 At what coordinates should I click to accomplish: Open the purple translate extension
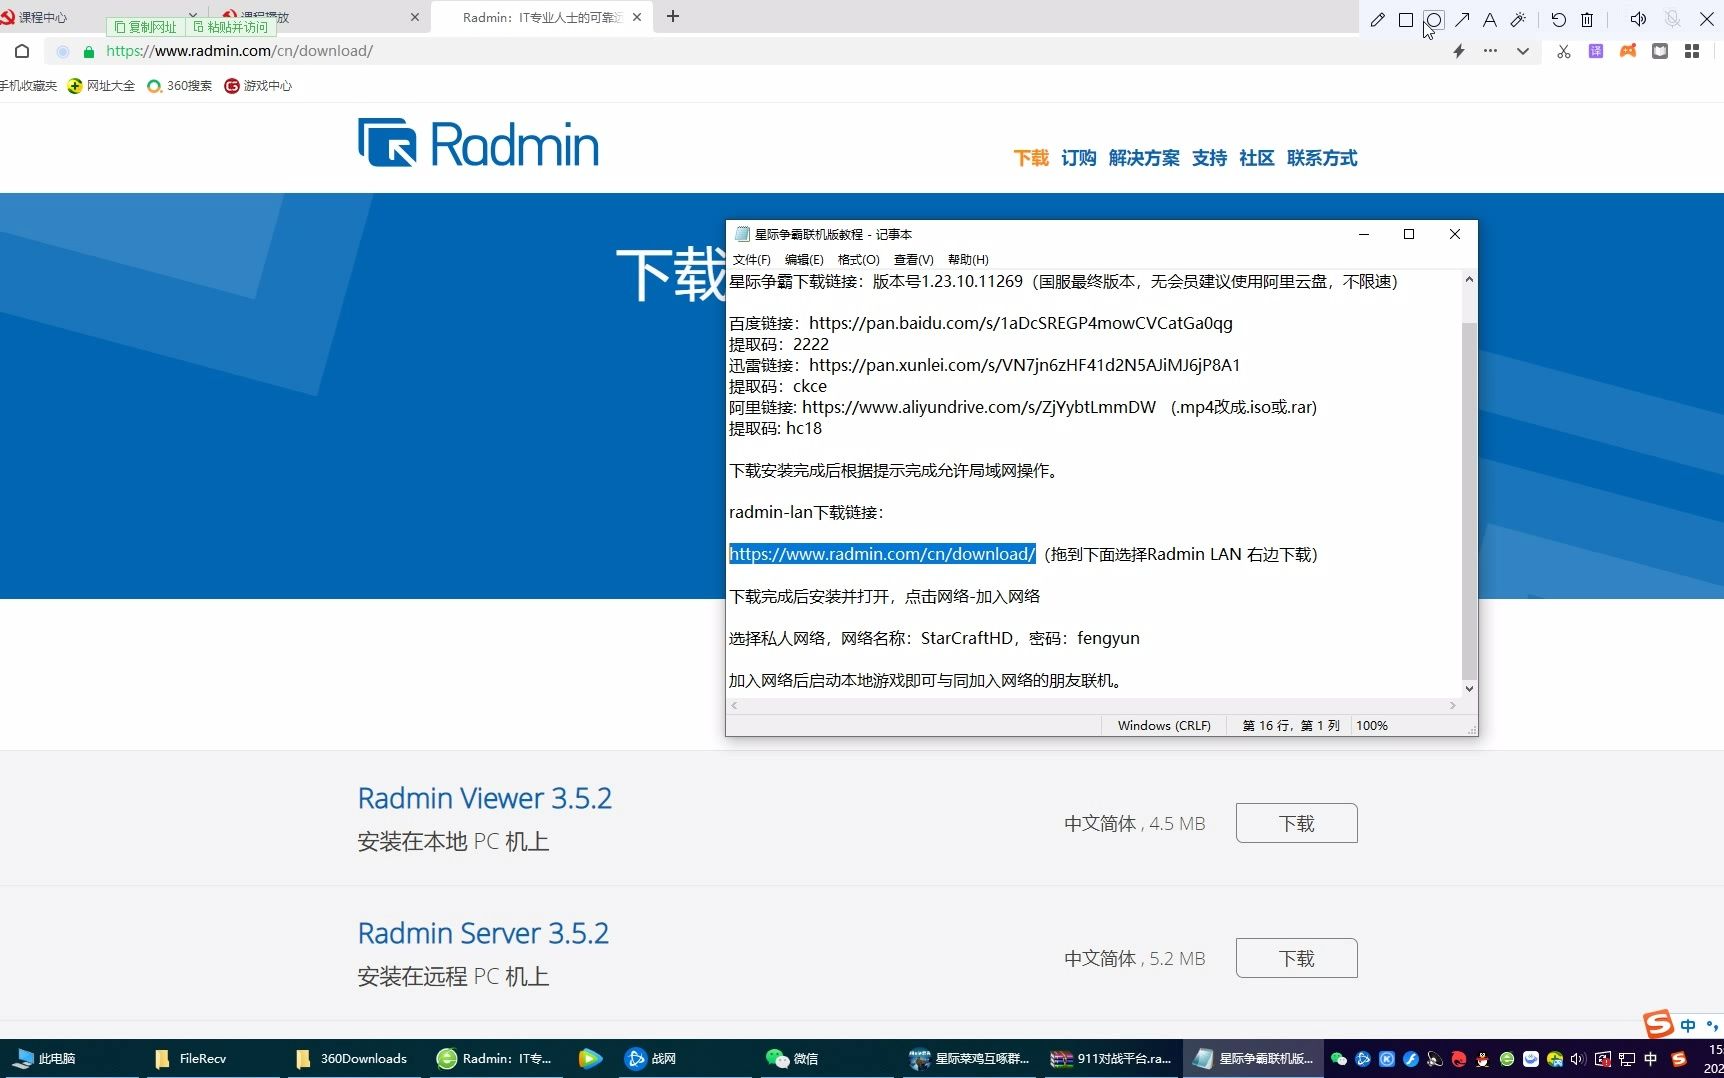pyautogui.click(x=1596, y=51)
